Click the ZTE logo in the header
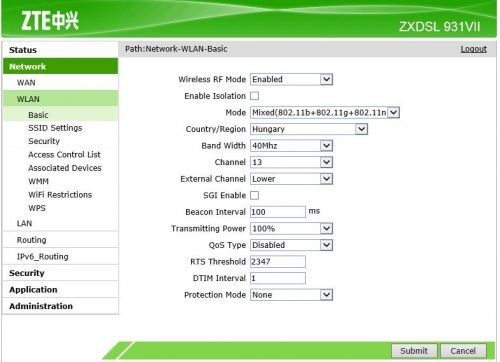This screenshot has height=362, width=500. pos(50,21)
